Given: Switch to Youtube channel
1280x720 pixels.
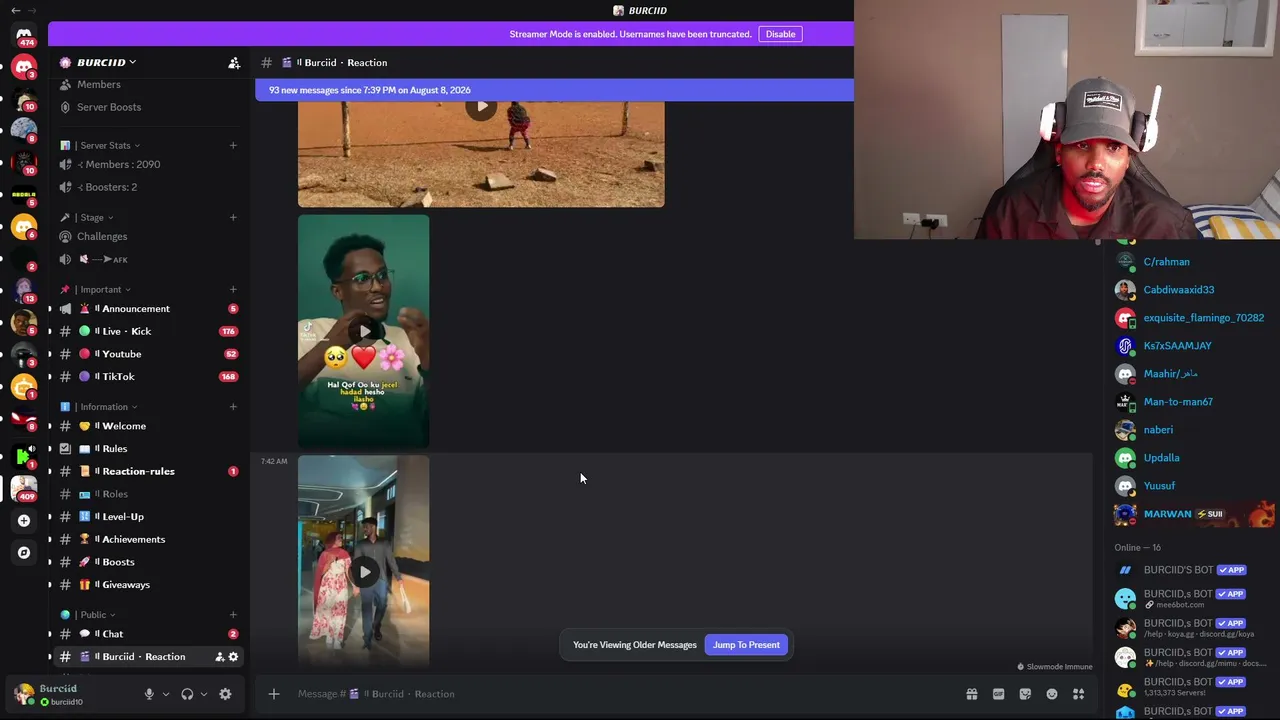Looking at the screenshot, I should [x=148, y=354].
